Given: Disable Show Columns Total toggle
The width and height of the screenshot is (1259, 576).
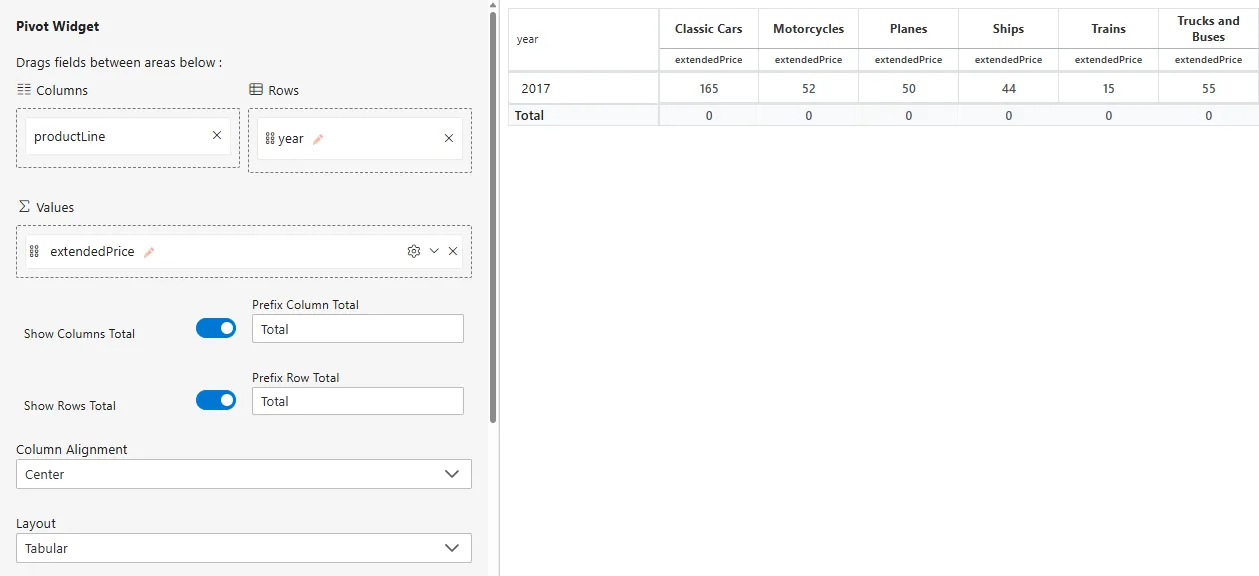Looking at the screenshot, I should click(216, 328).
